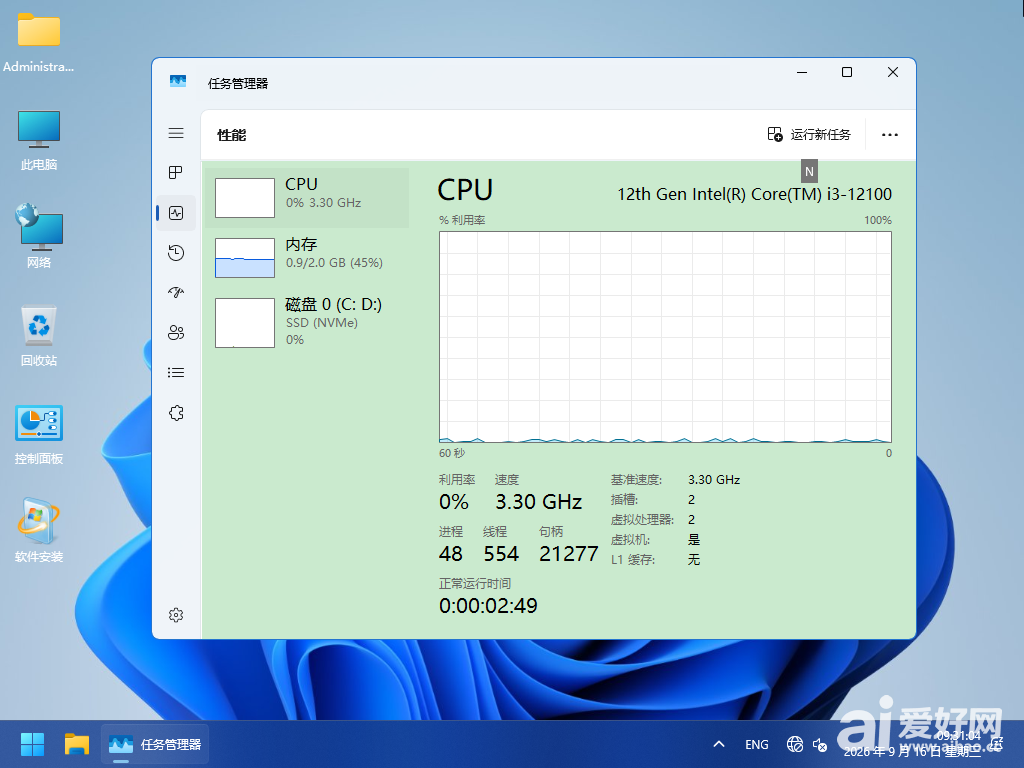Image resolution: width=1024 pixels, height=768 pixels.
Task: Click the muted volume tray icon
Action: (820, 744)
